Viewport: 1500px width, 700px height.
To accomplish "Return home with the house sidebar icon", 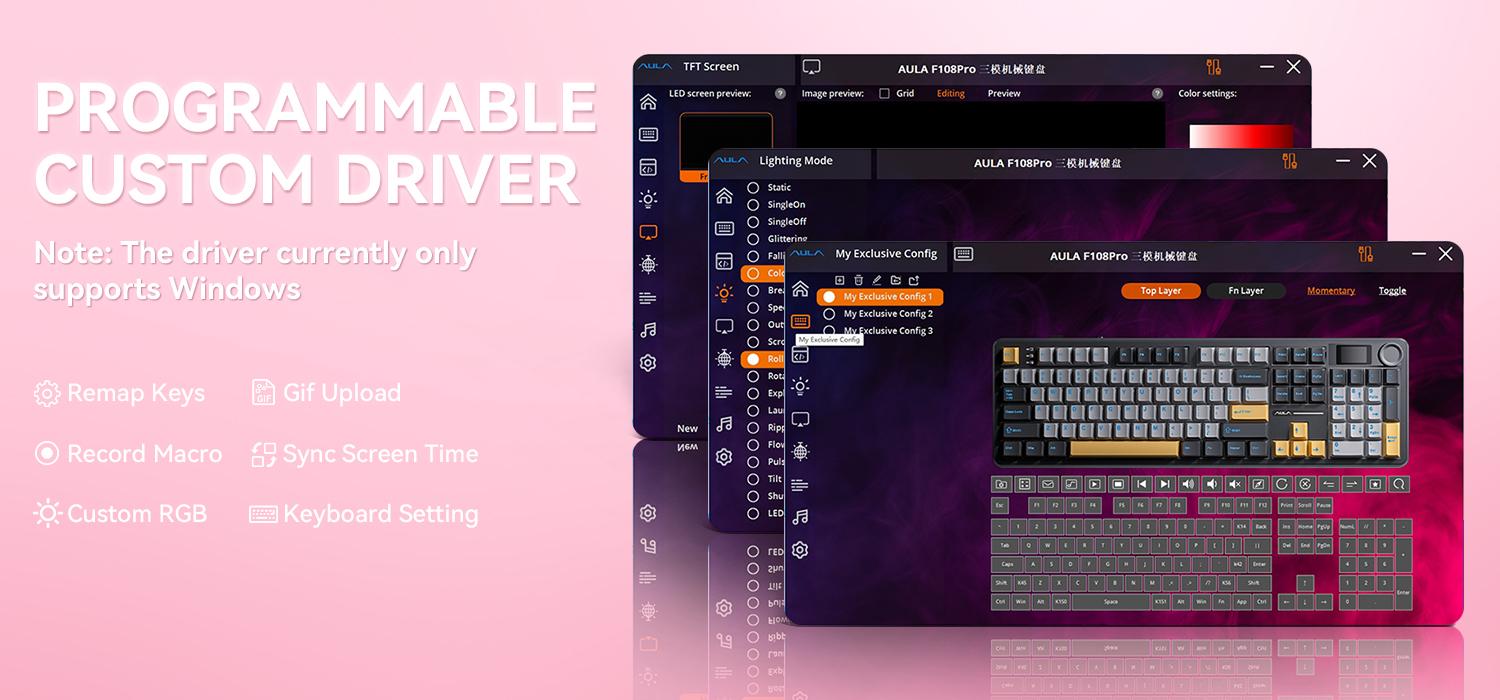I will 799,288.
